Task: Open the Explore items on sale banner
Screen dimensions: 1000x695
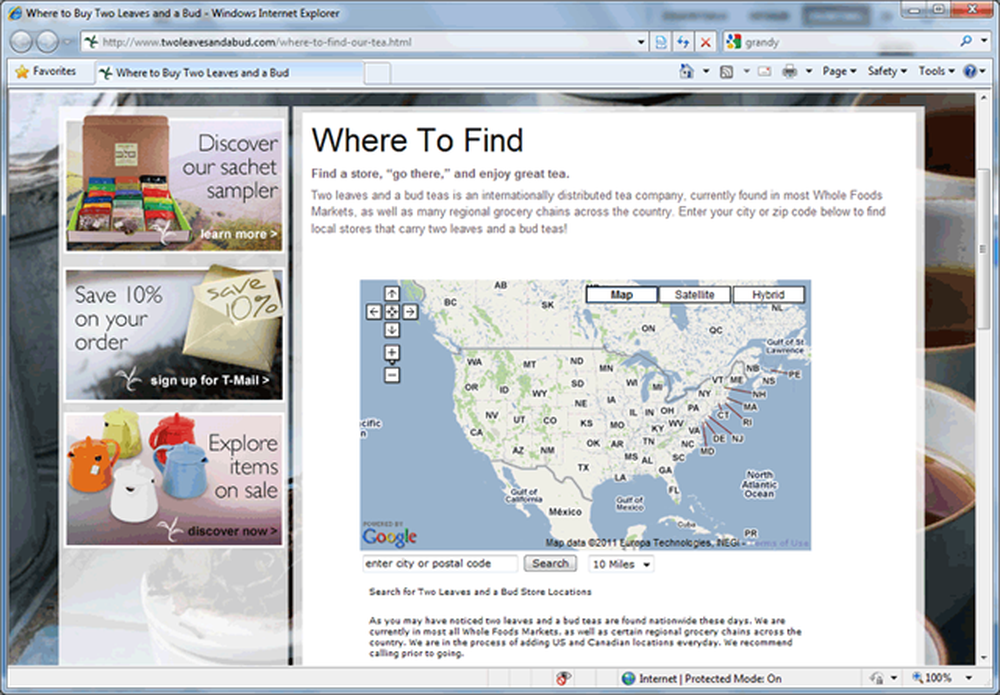Action: tap(174, 479)
